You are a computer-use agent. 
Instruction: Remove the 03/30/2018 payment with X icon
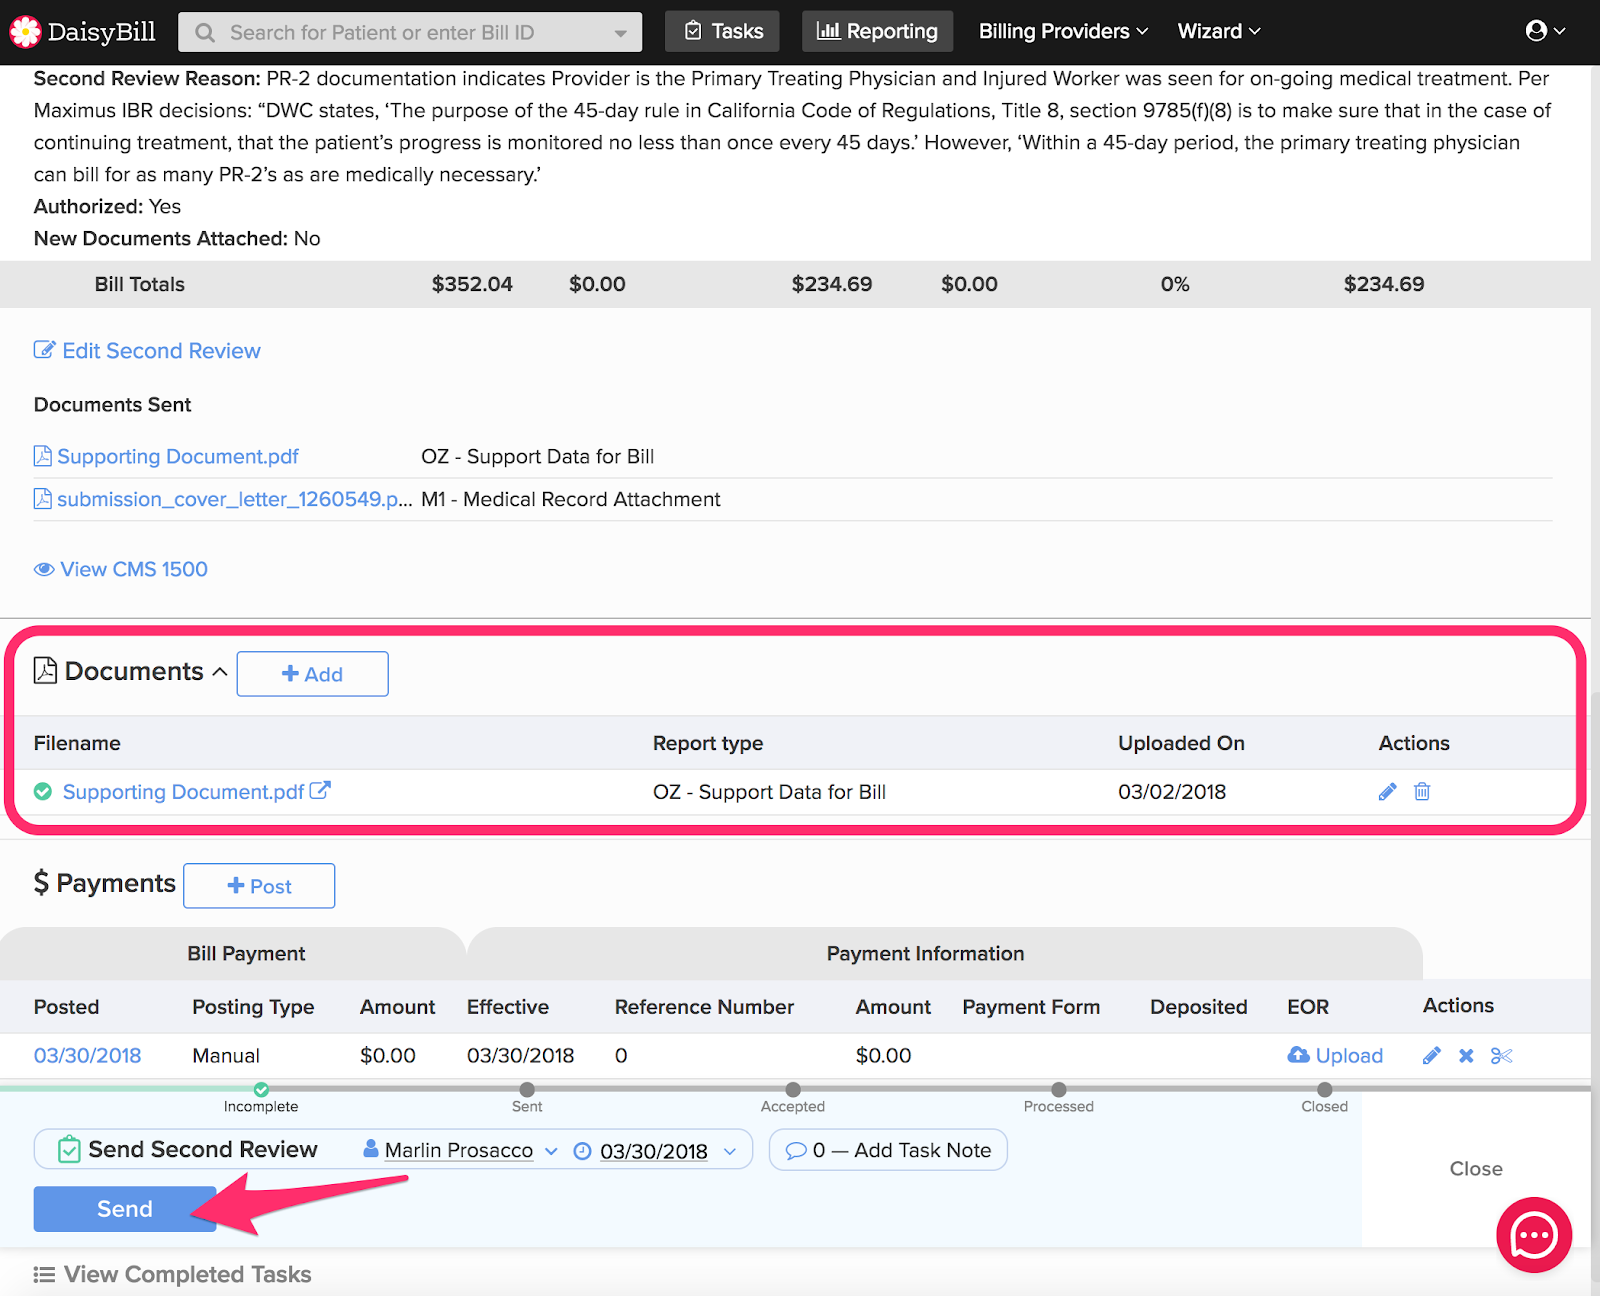coord(1466,1055)
